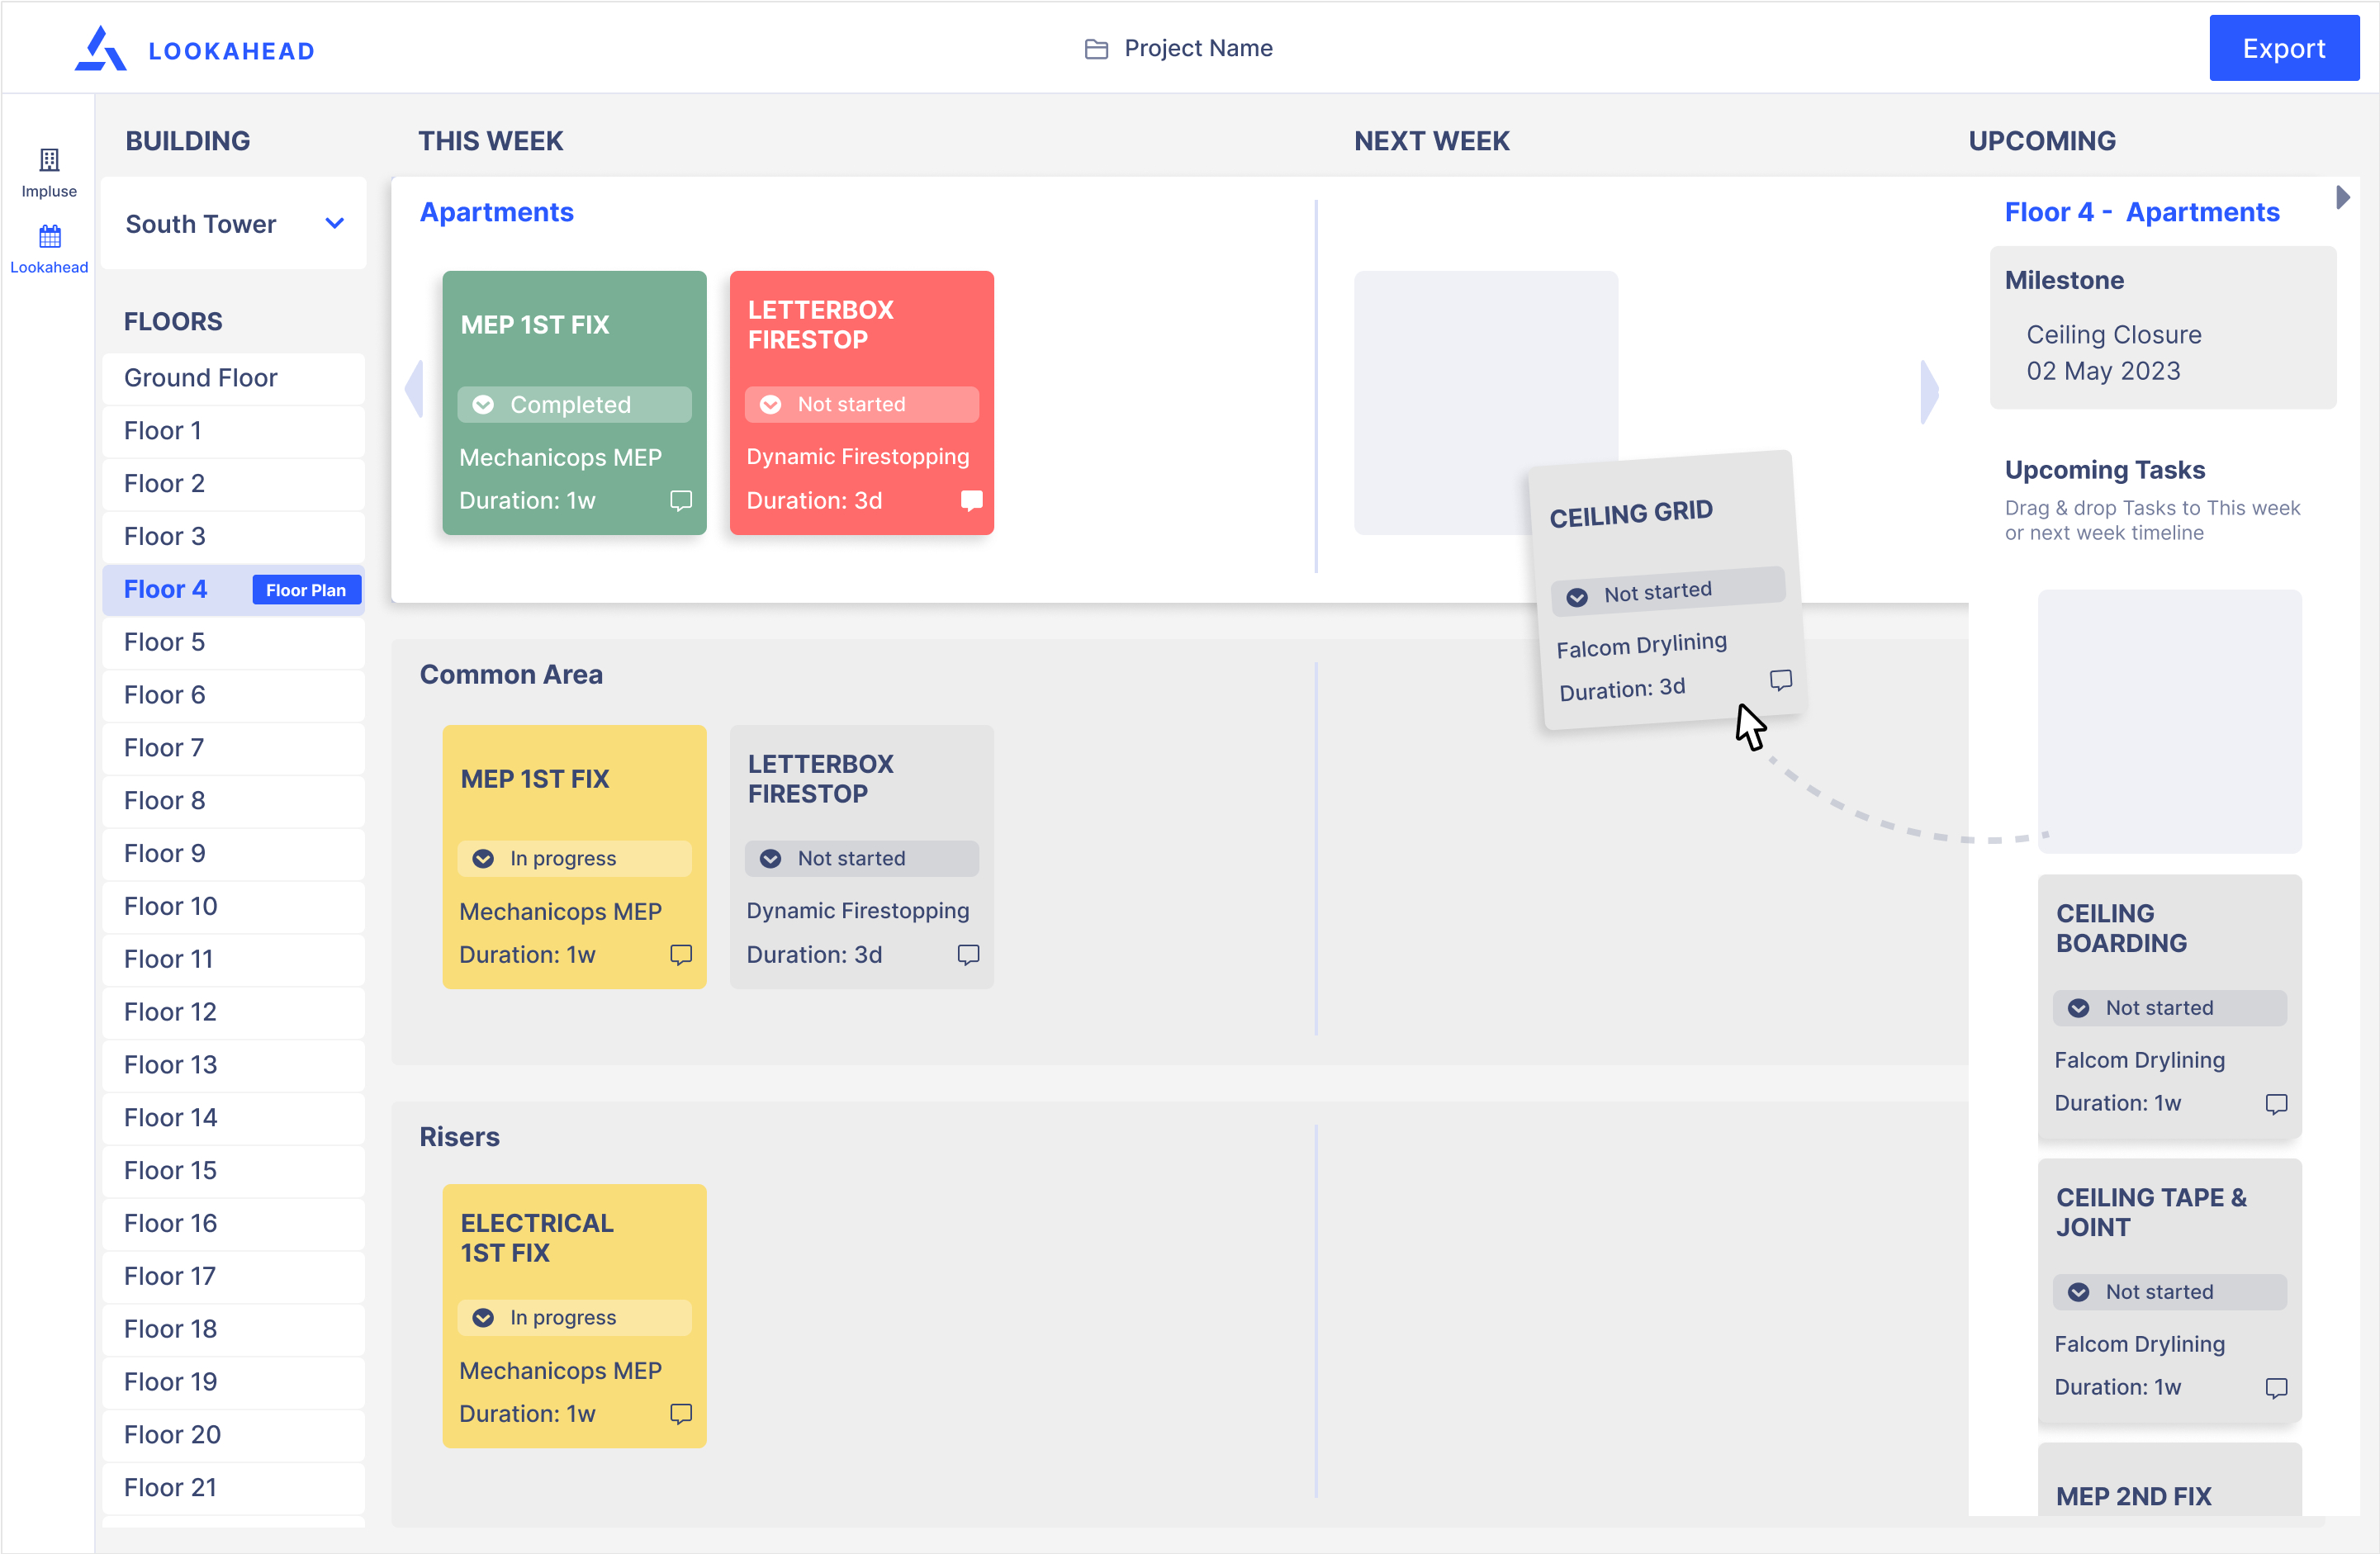Open the Floor Plan for Floor 4
The image size is (2380, 1554).
click(x=306, y=590)
